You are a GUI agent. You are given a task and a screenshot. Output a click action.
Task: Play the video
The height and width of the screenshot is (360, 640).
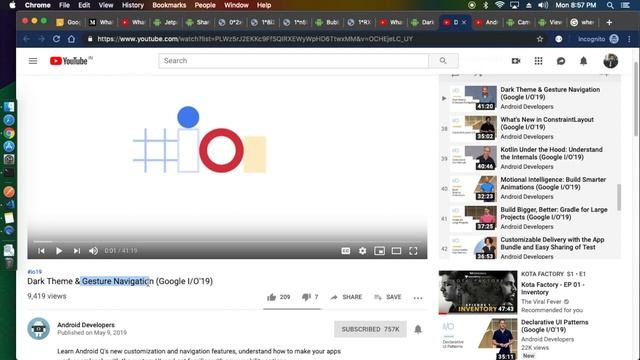(x=59, y=251)
